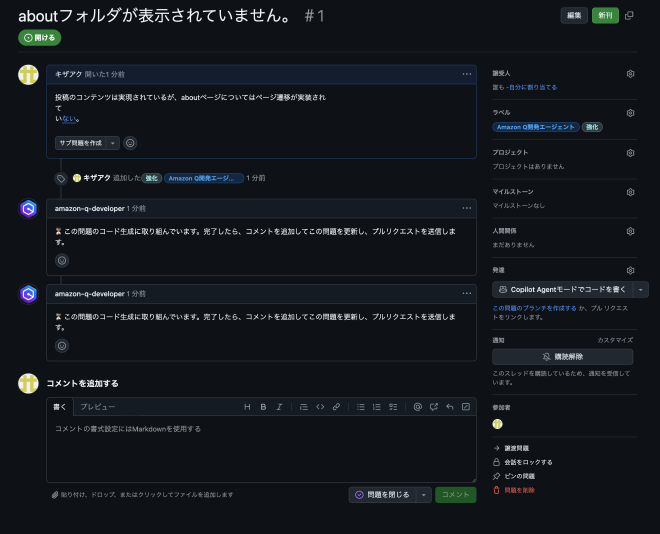
Task: Click the 問題を閉じる close issue button
Action: click(383, 495)
